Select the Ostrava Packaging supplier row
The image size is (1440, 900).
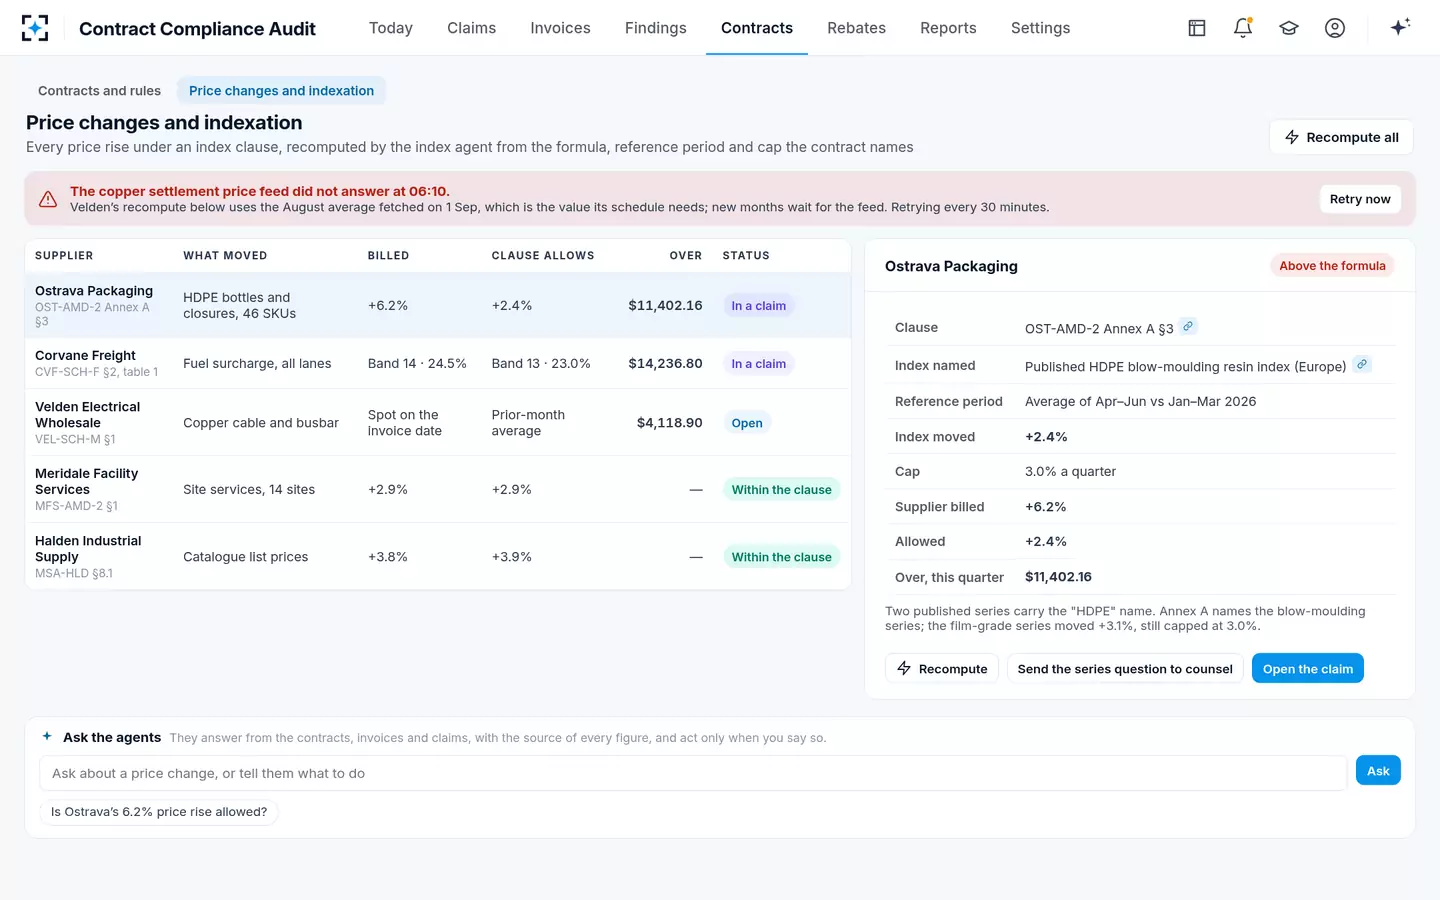pyautogui.click(x=438, y=305)
